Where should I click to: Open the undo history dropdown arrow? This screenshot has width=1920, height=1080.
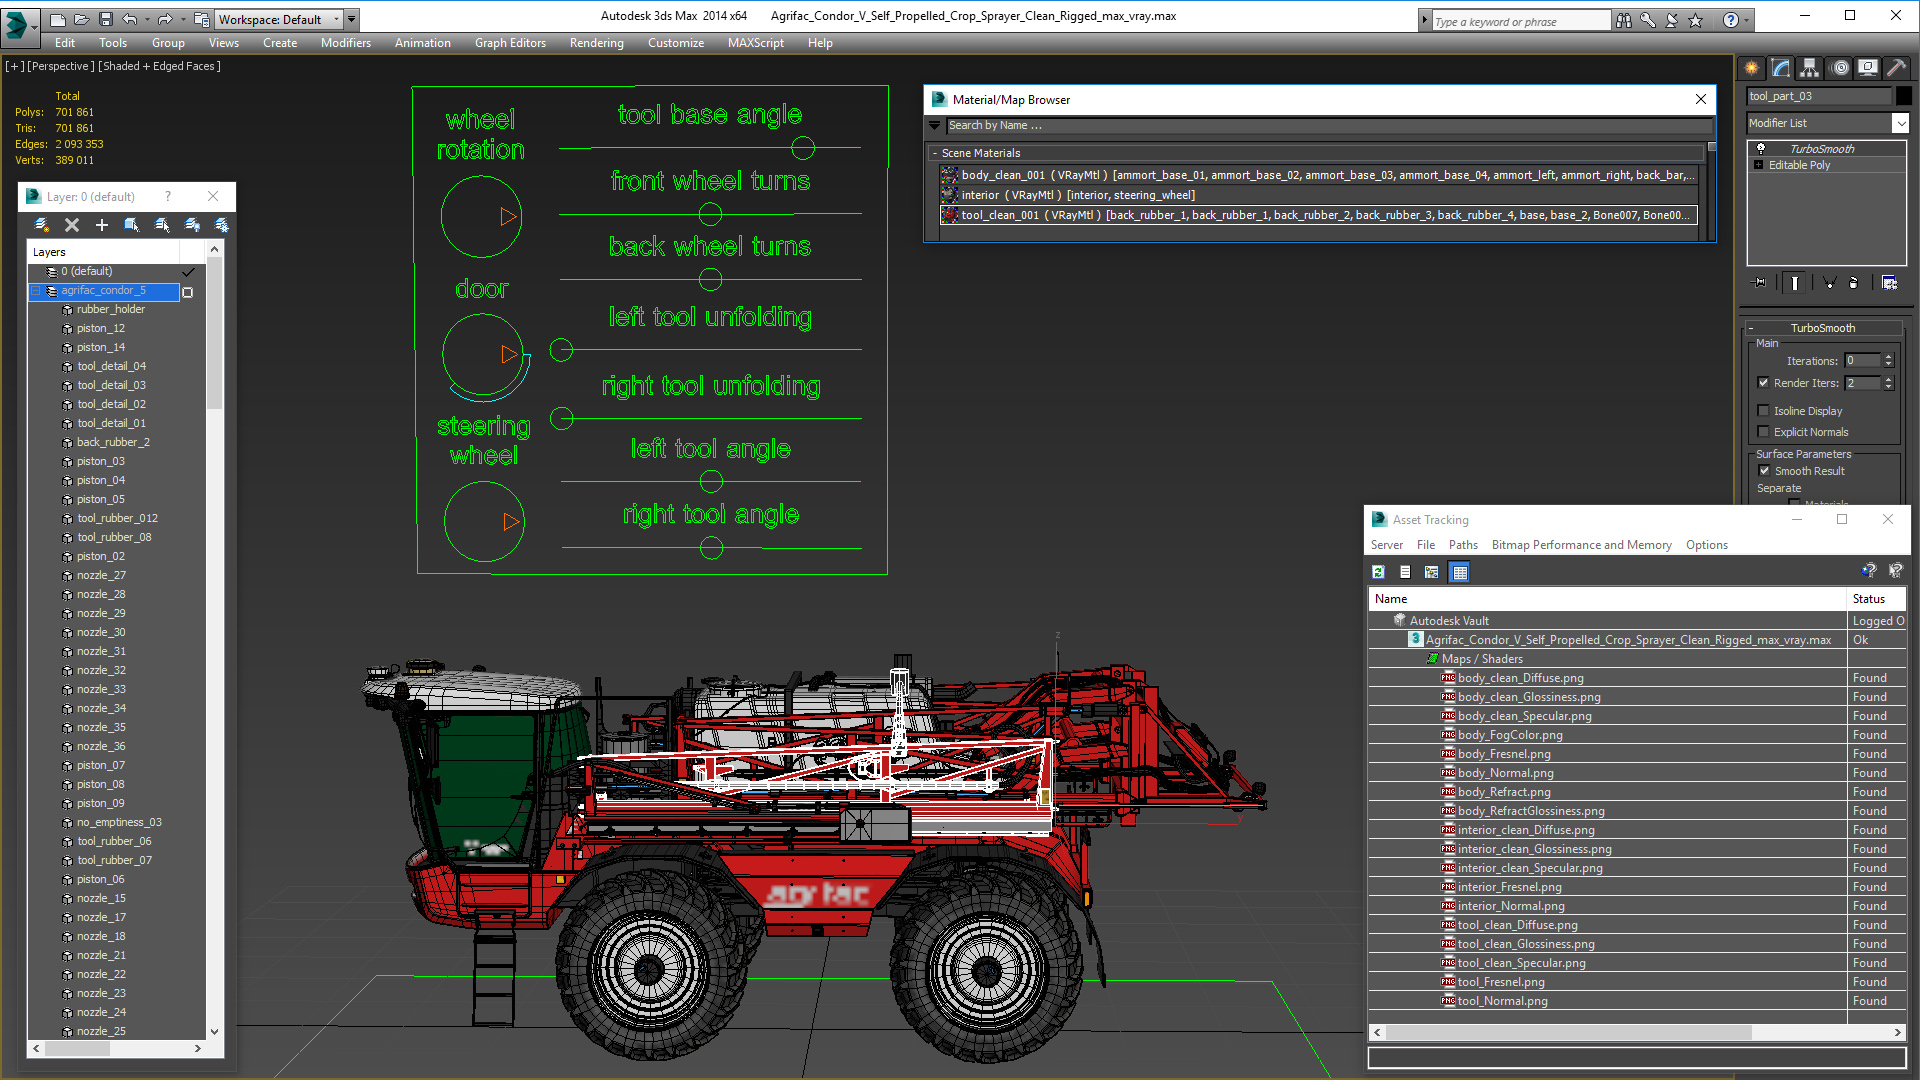point(147,19)
